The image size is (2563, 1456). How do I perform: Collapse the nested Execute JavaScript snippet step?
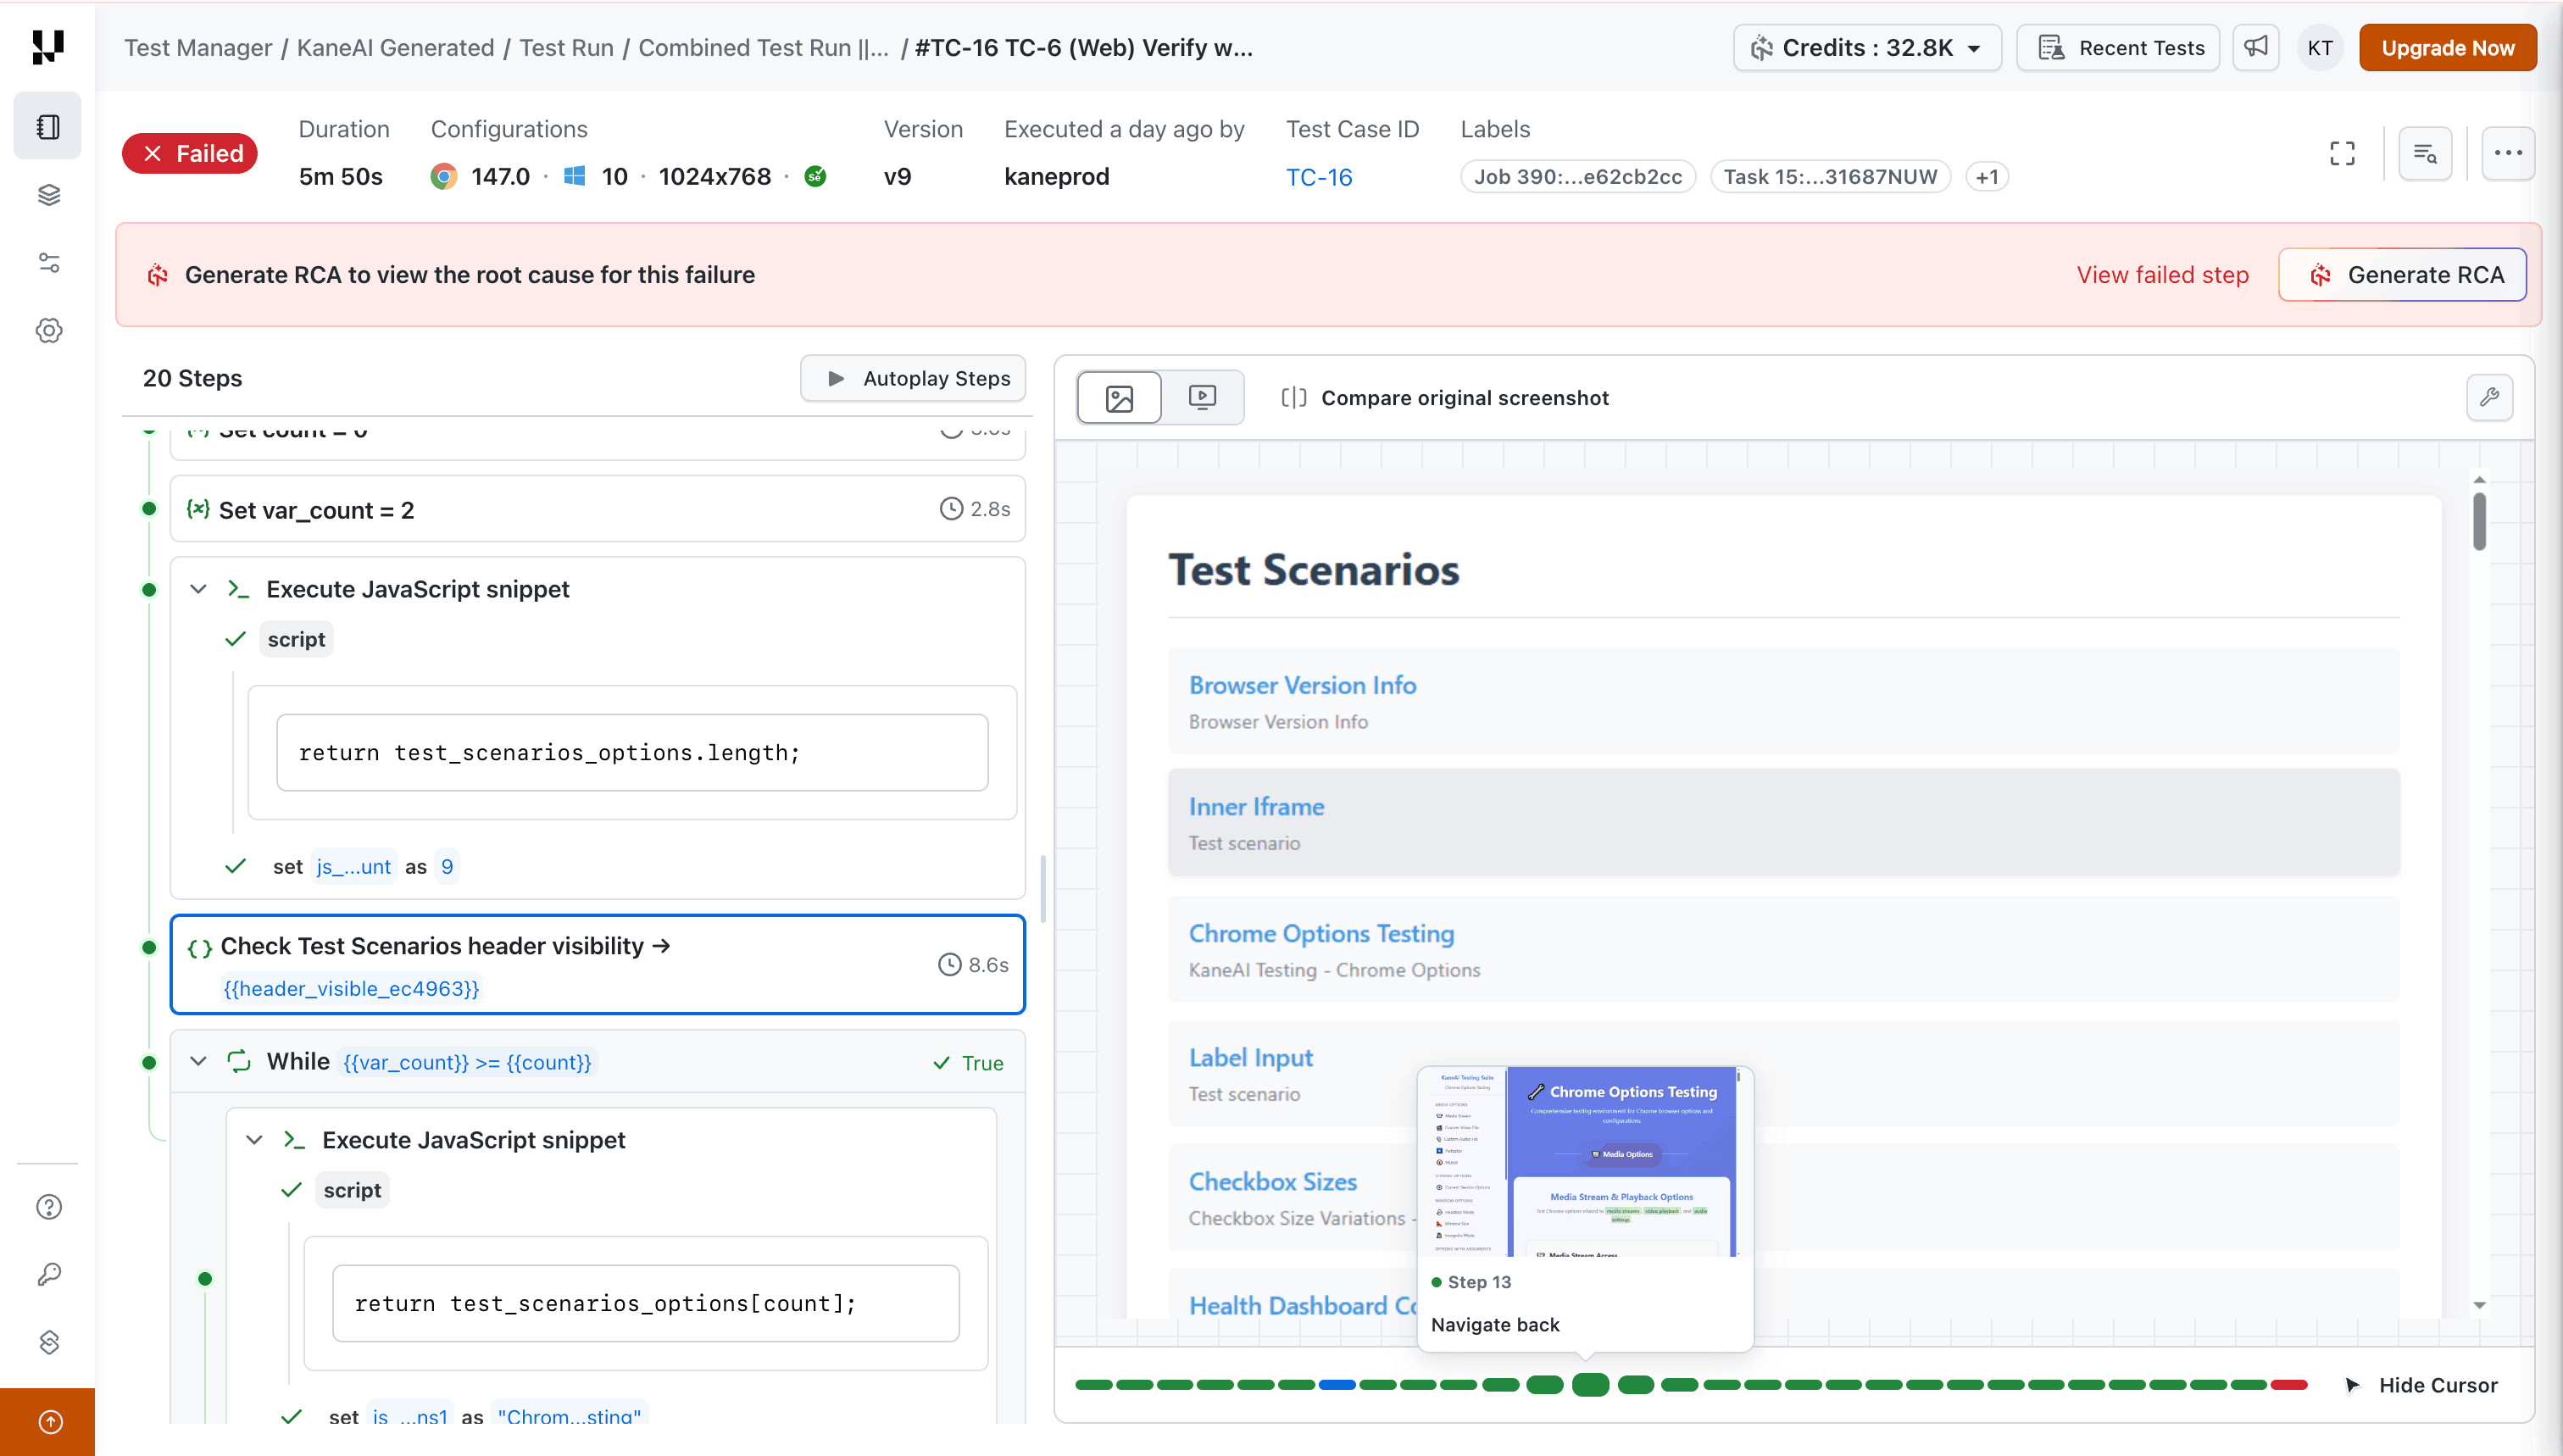tap(254, 1140)
